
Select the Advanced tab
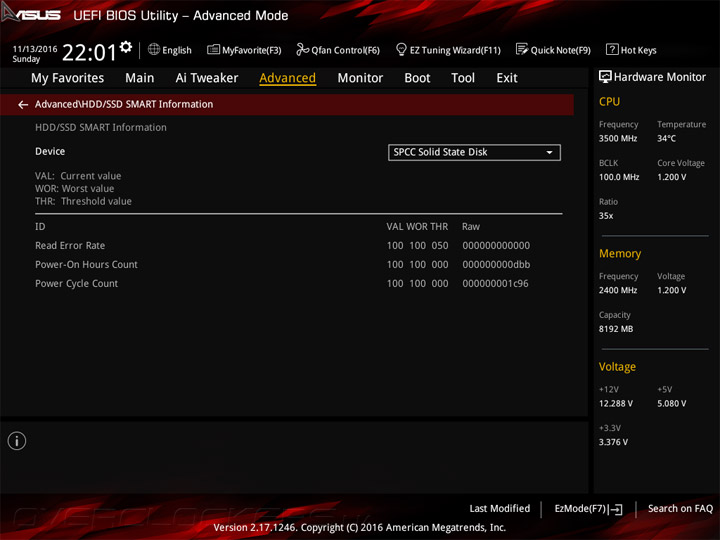click(x=287, y=78)
